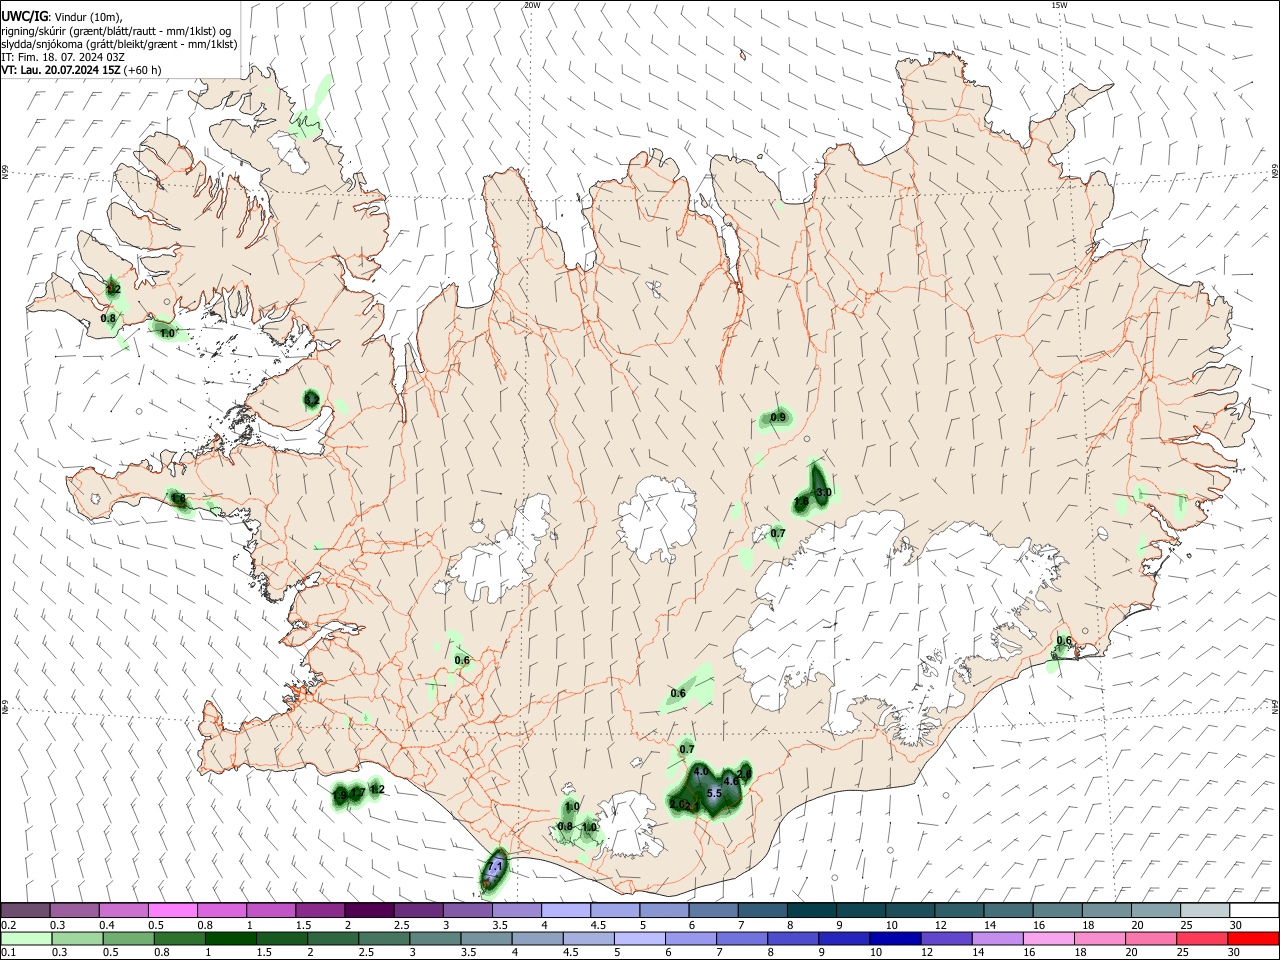Click the 0.1 label in the lower legend scale
This screenshot has width=1280, height=960.
point(8,953)
